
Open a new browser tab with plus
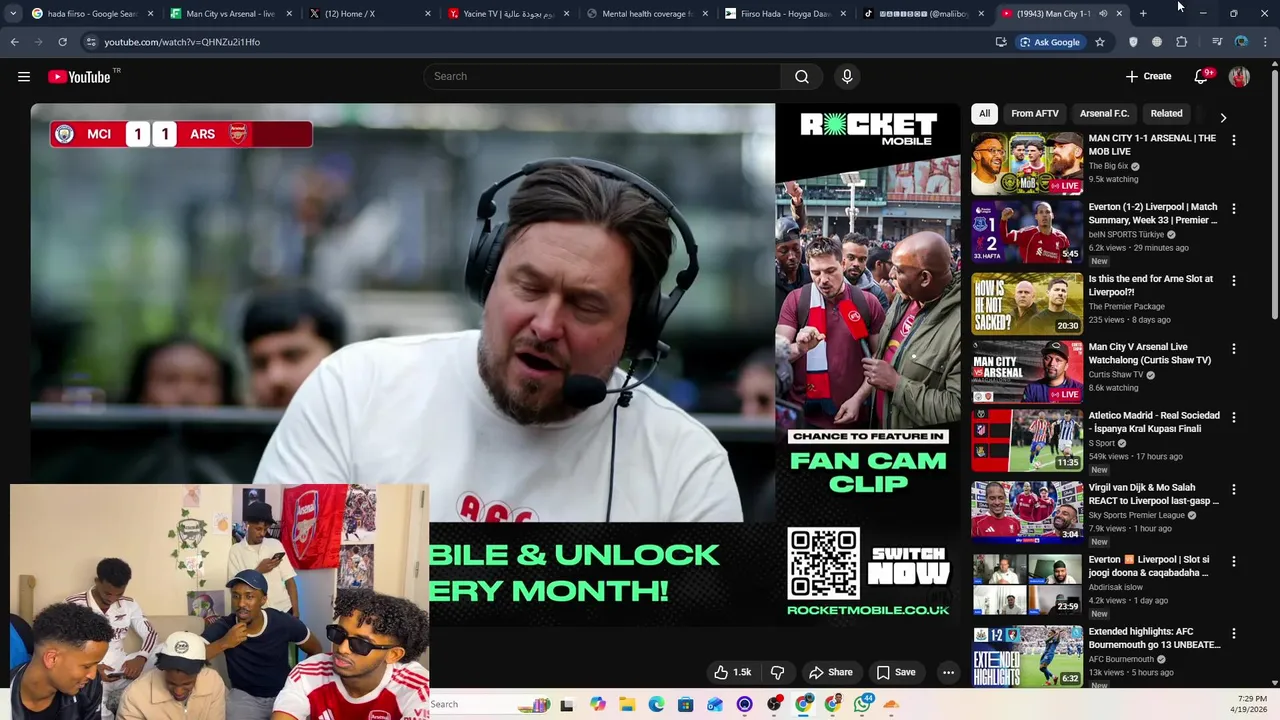pos(1143,14)
